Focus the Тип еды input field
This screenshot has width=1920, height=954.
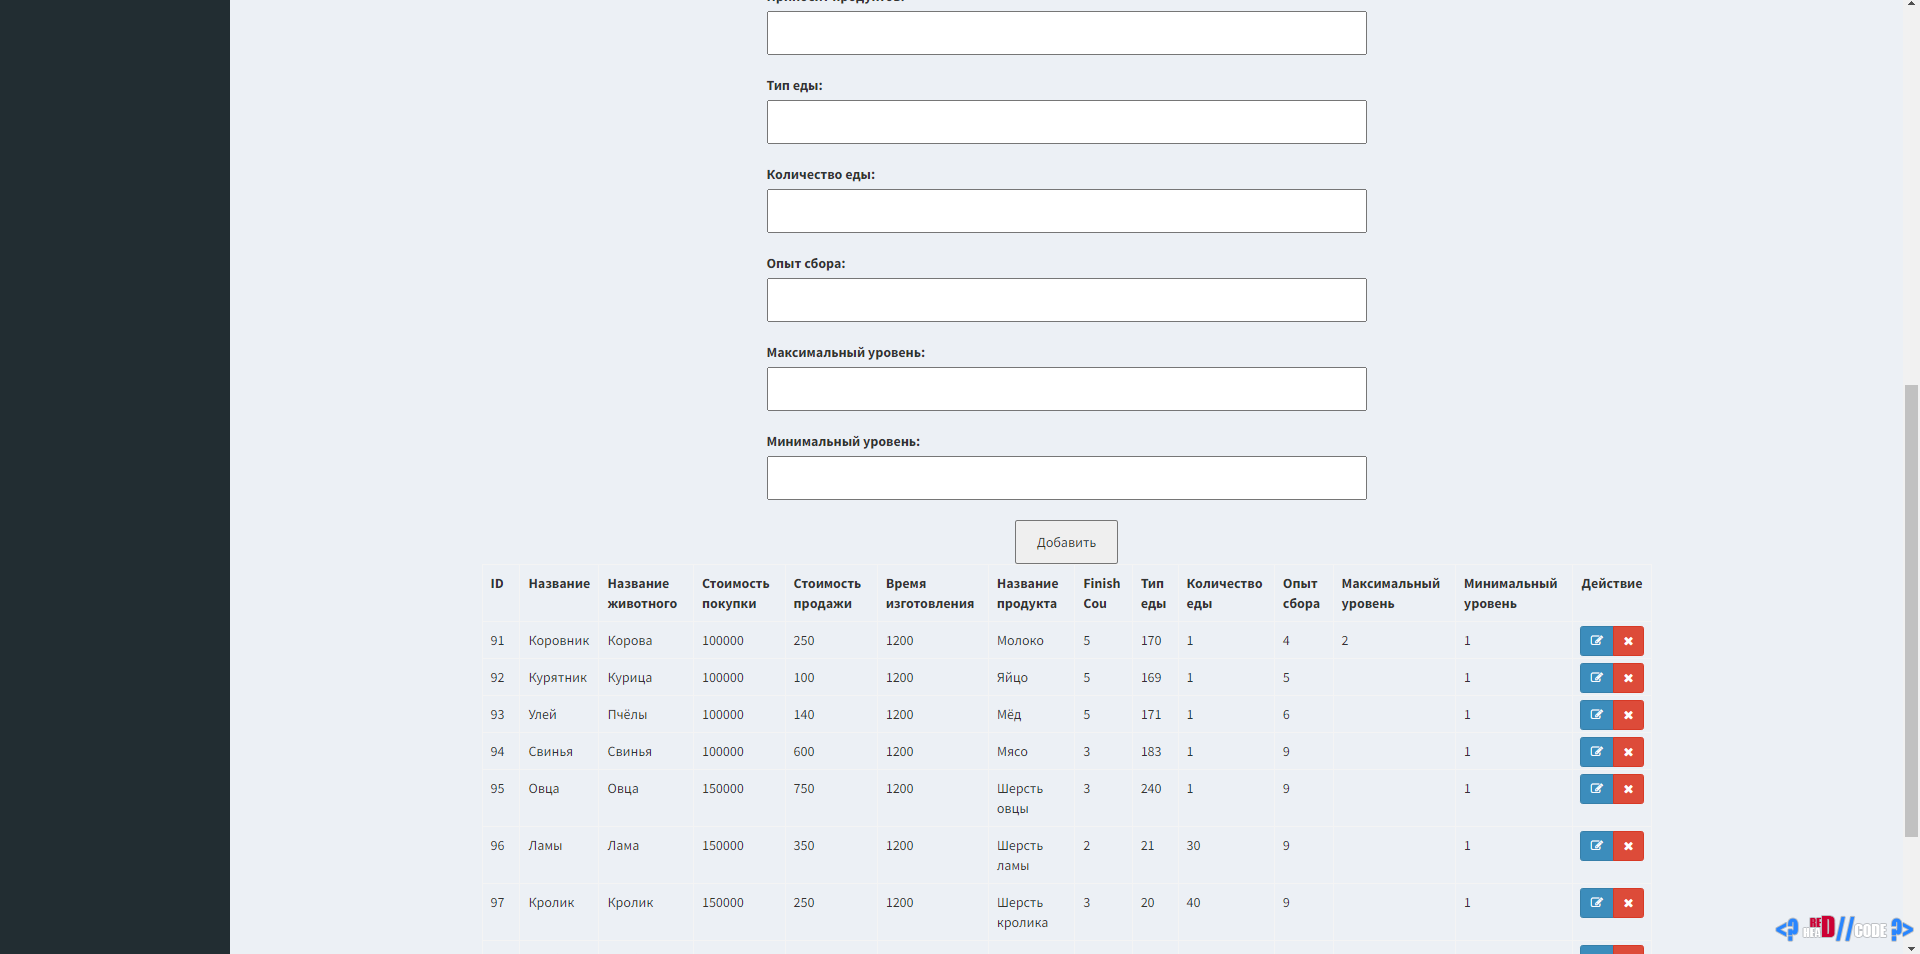click(x=1066, y=122)
